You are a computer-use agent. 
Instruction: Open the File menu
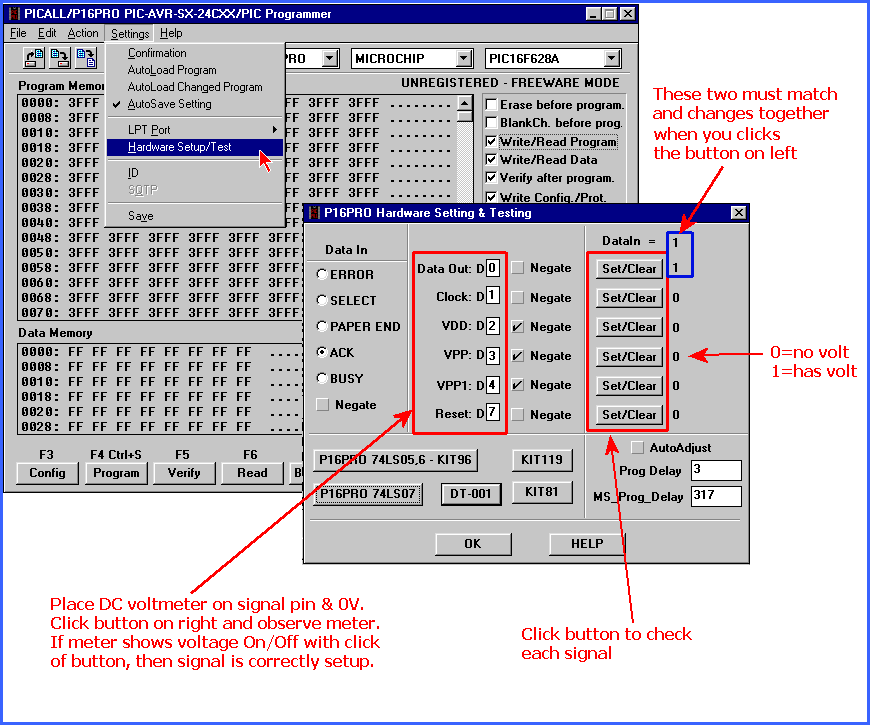pos(18,33)
